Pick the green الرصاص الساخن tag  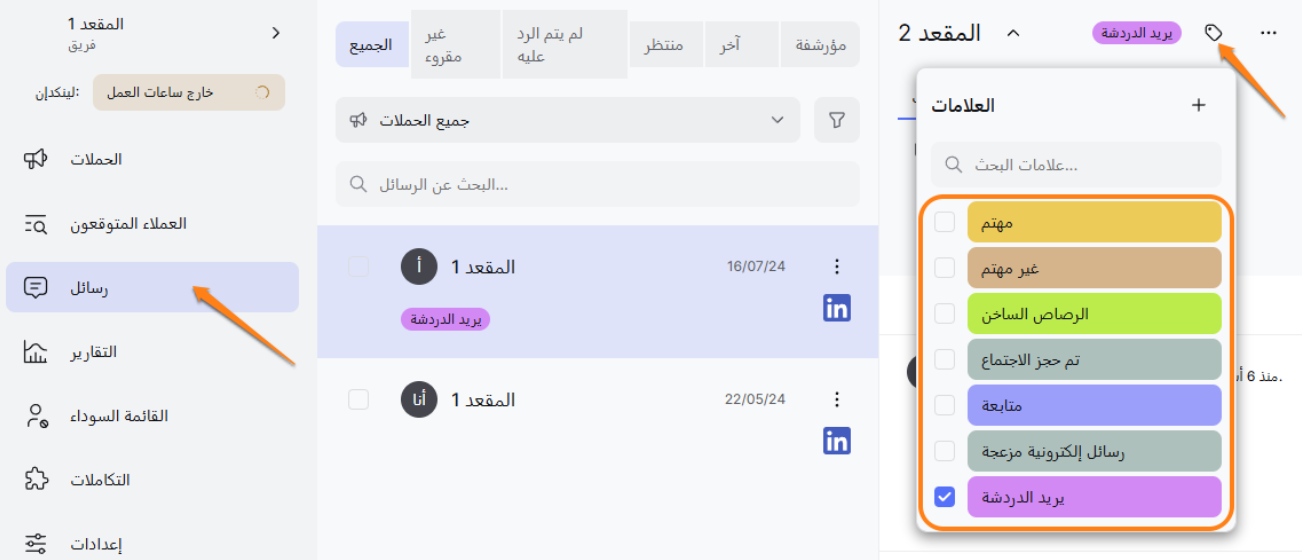tap(1094, 314)
